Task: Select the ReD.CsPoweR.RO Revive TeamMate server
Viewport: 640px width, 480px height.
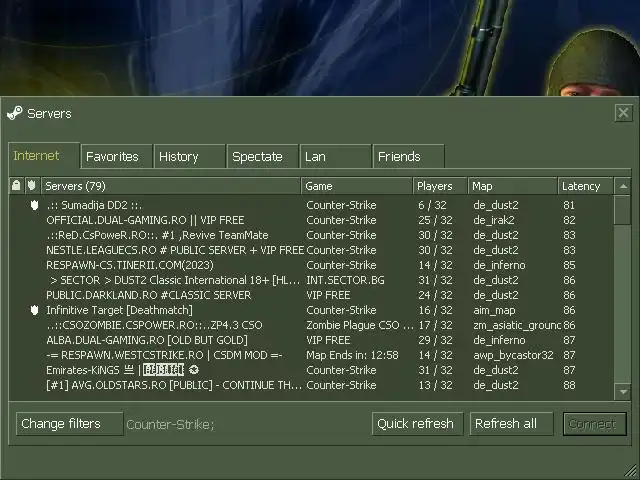Action: pyautogui.click(x=311, y=235)
